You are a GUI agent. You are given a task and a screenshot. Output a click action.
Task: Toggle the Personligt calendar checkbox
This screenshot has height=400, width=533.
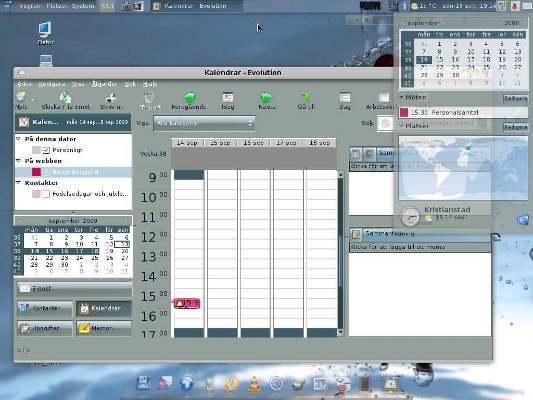[x=46, y=150]
